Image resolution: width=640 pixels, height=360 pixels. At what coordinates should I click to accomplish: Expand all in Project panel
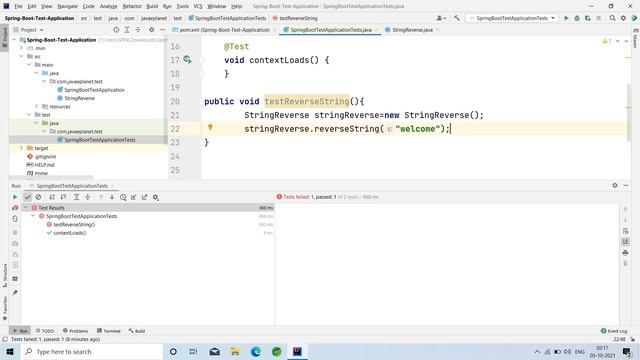tap(127, 30)
